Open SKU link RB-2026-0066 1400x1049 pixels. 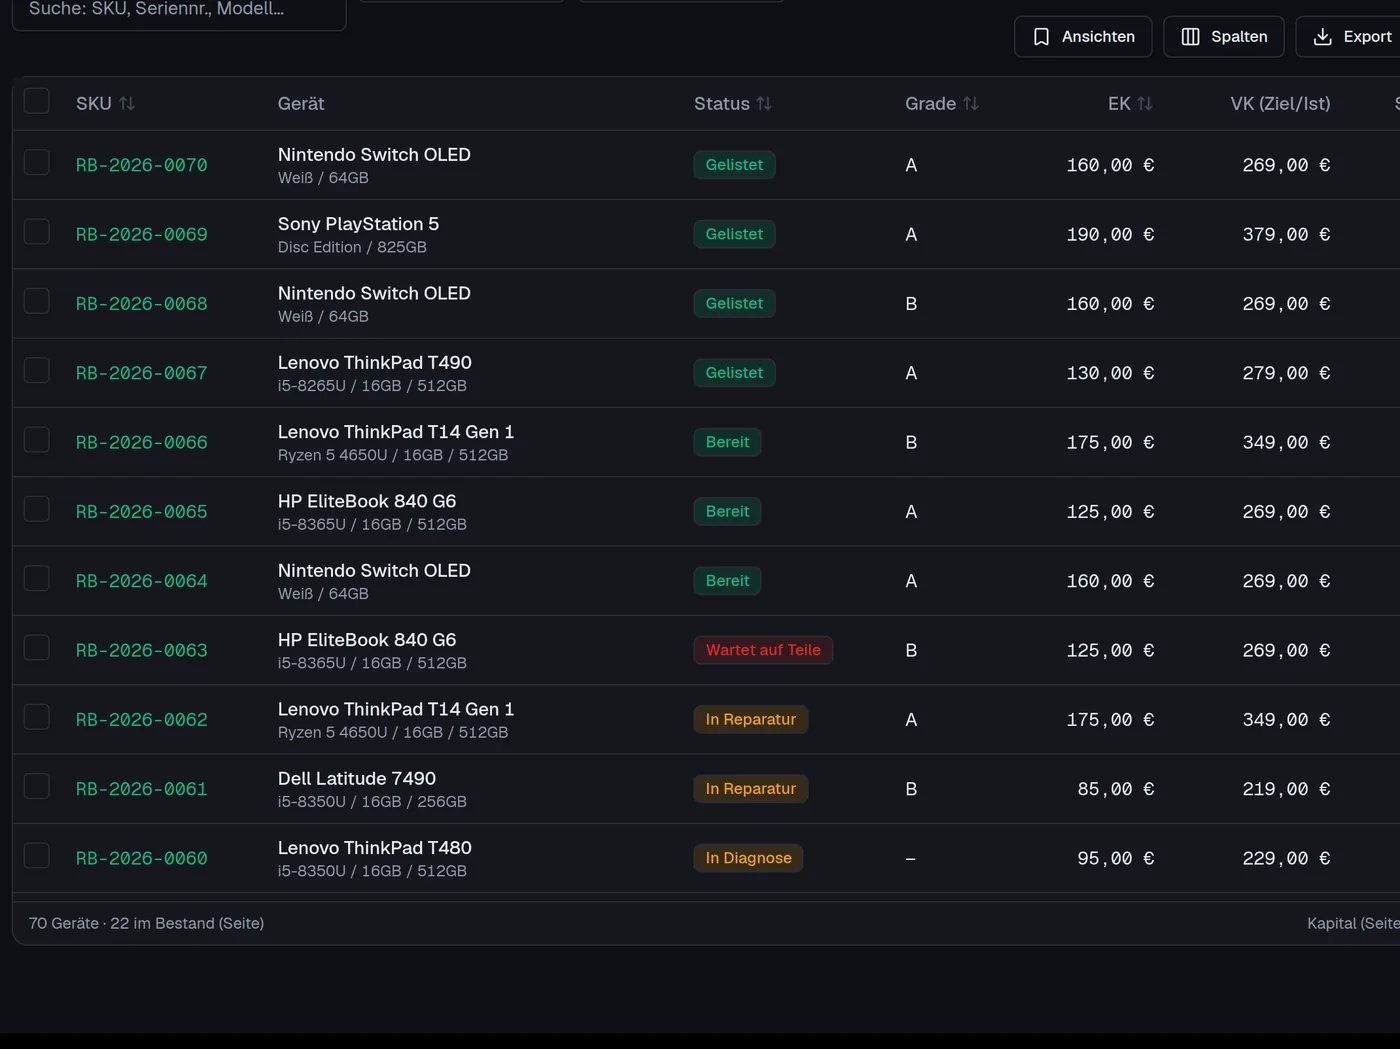pyautogui.click(x=142, y=442)
